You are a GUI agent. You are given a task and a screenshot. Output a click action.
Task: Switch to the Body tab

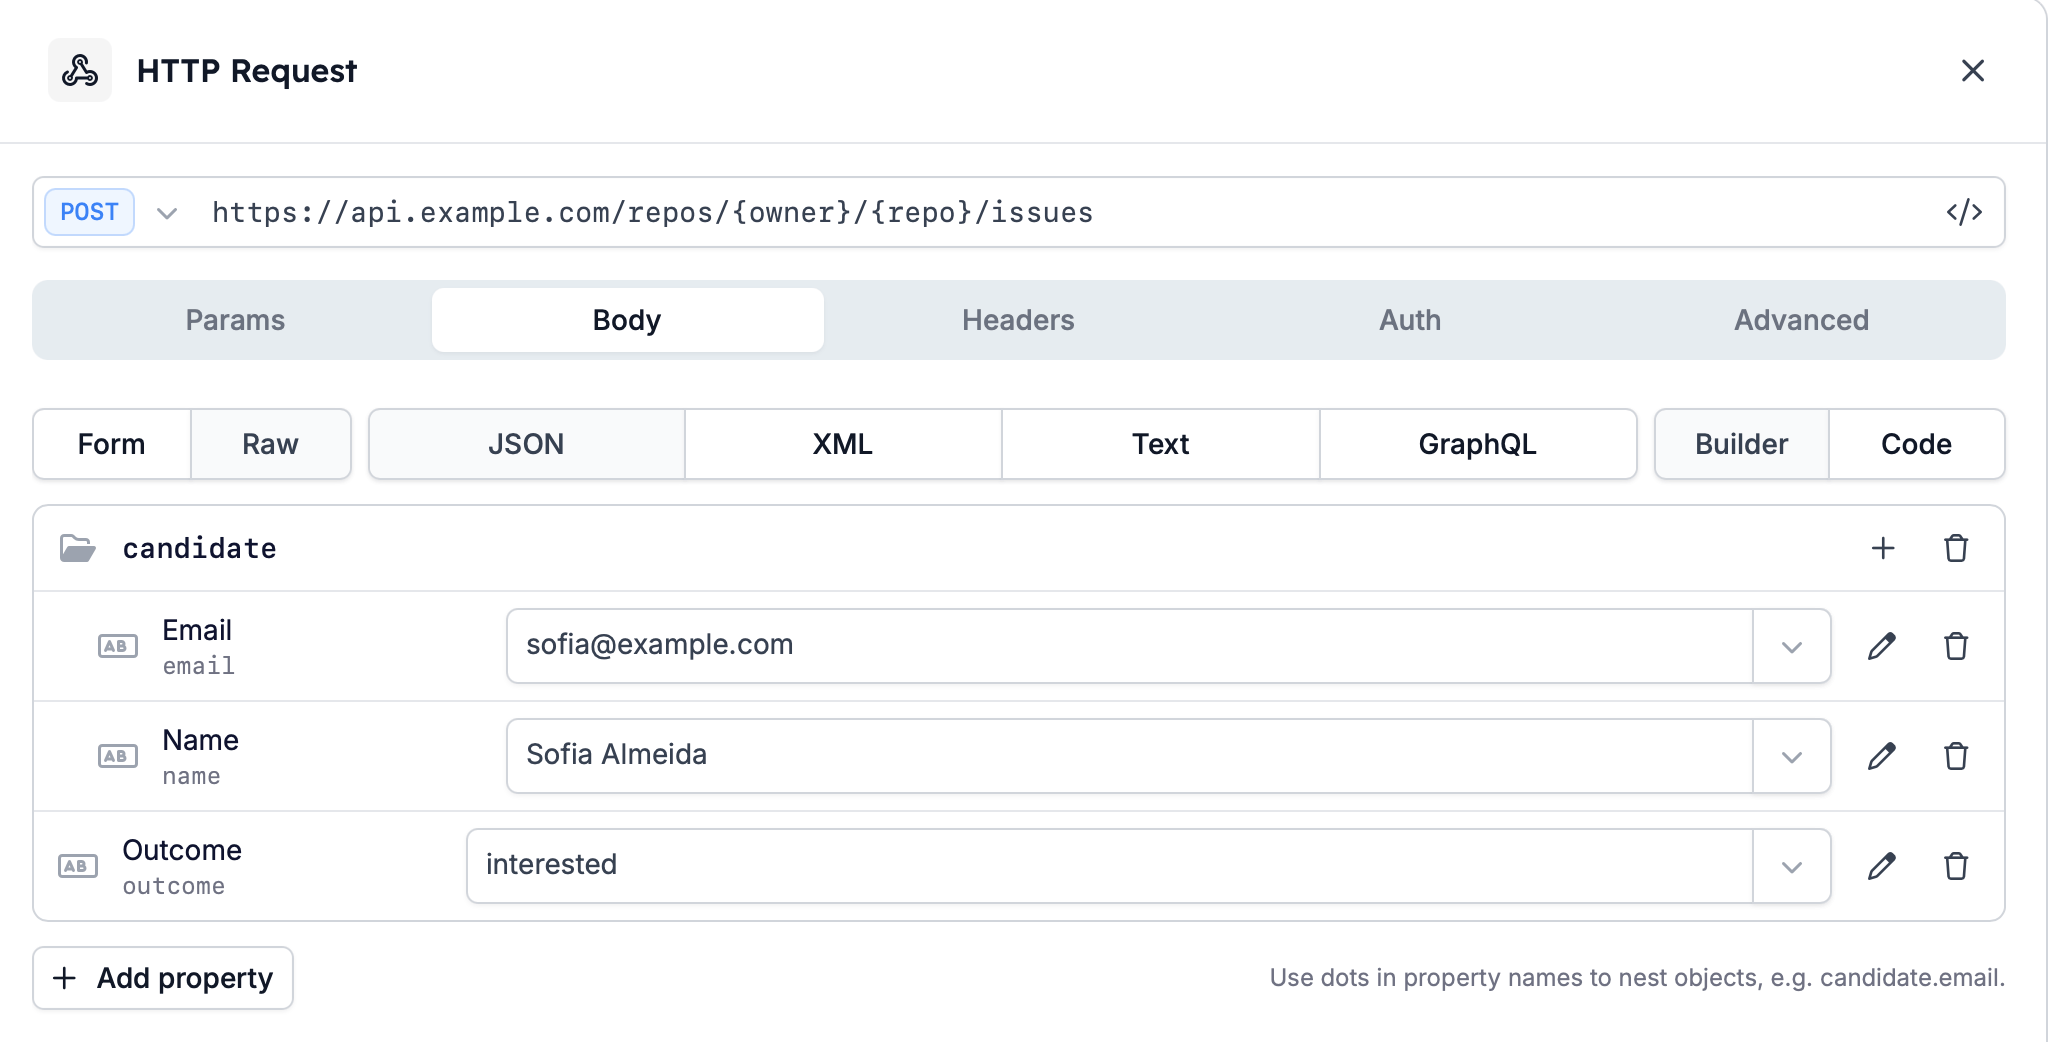coord(627,320)
